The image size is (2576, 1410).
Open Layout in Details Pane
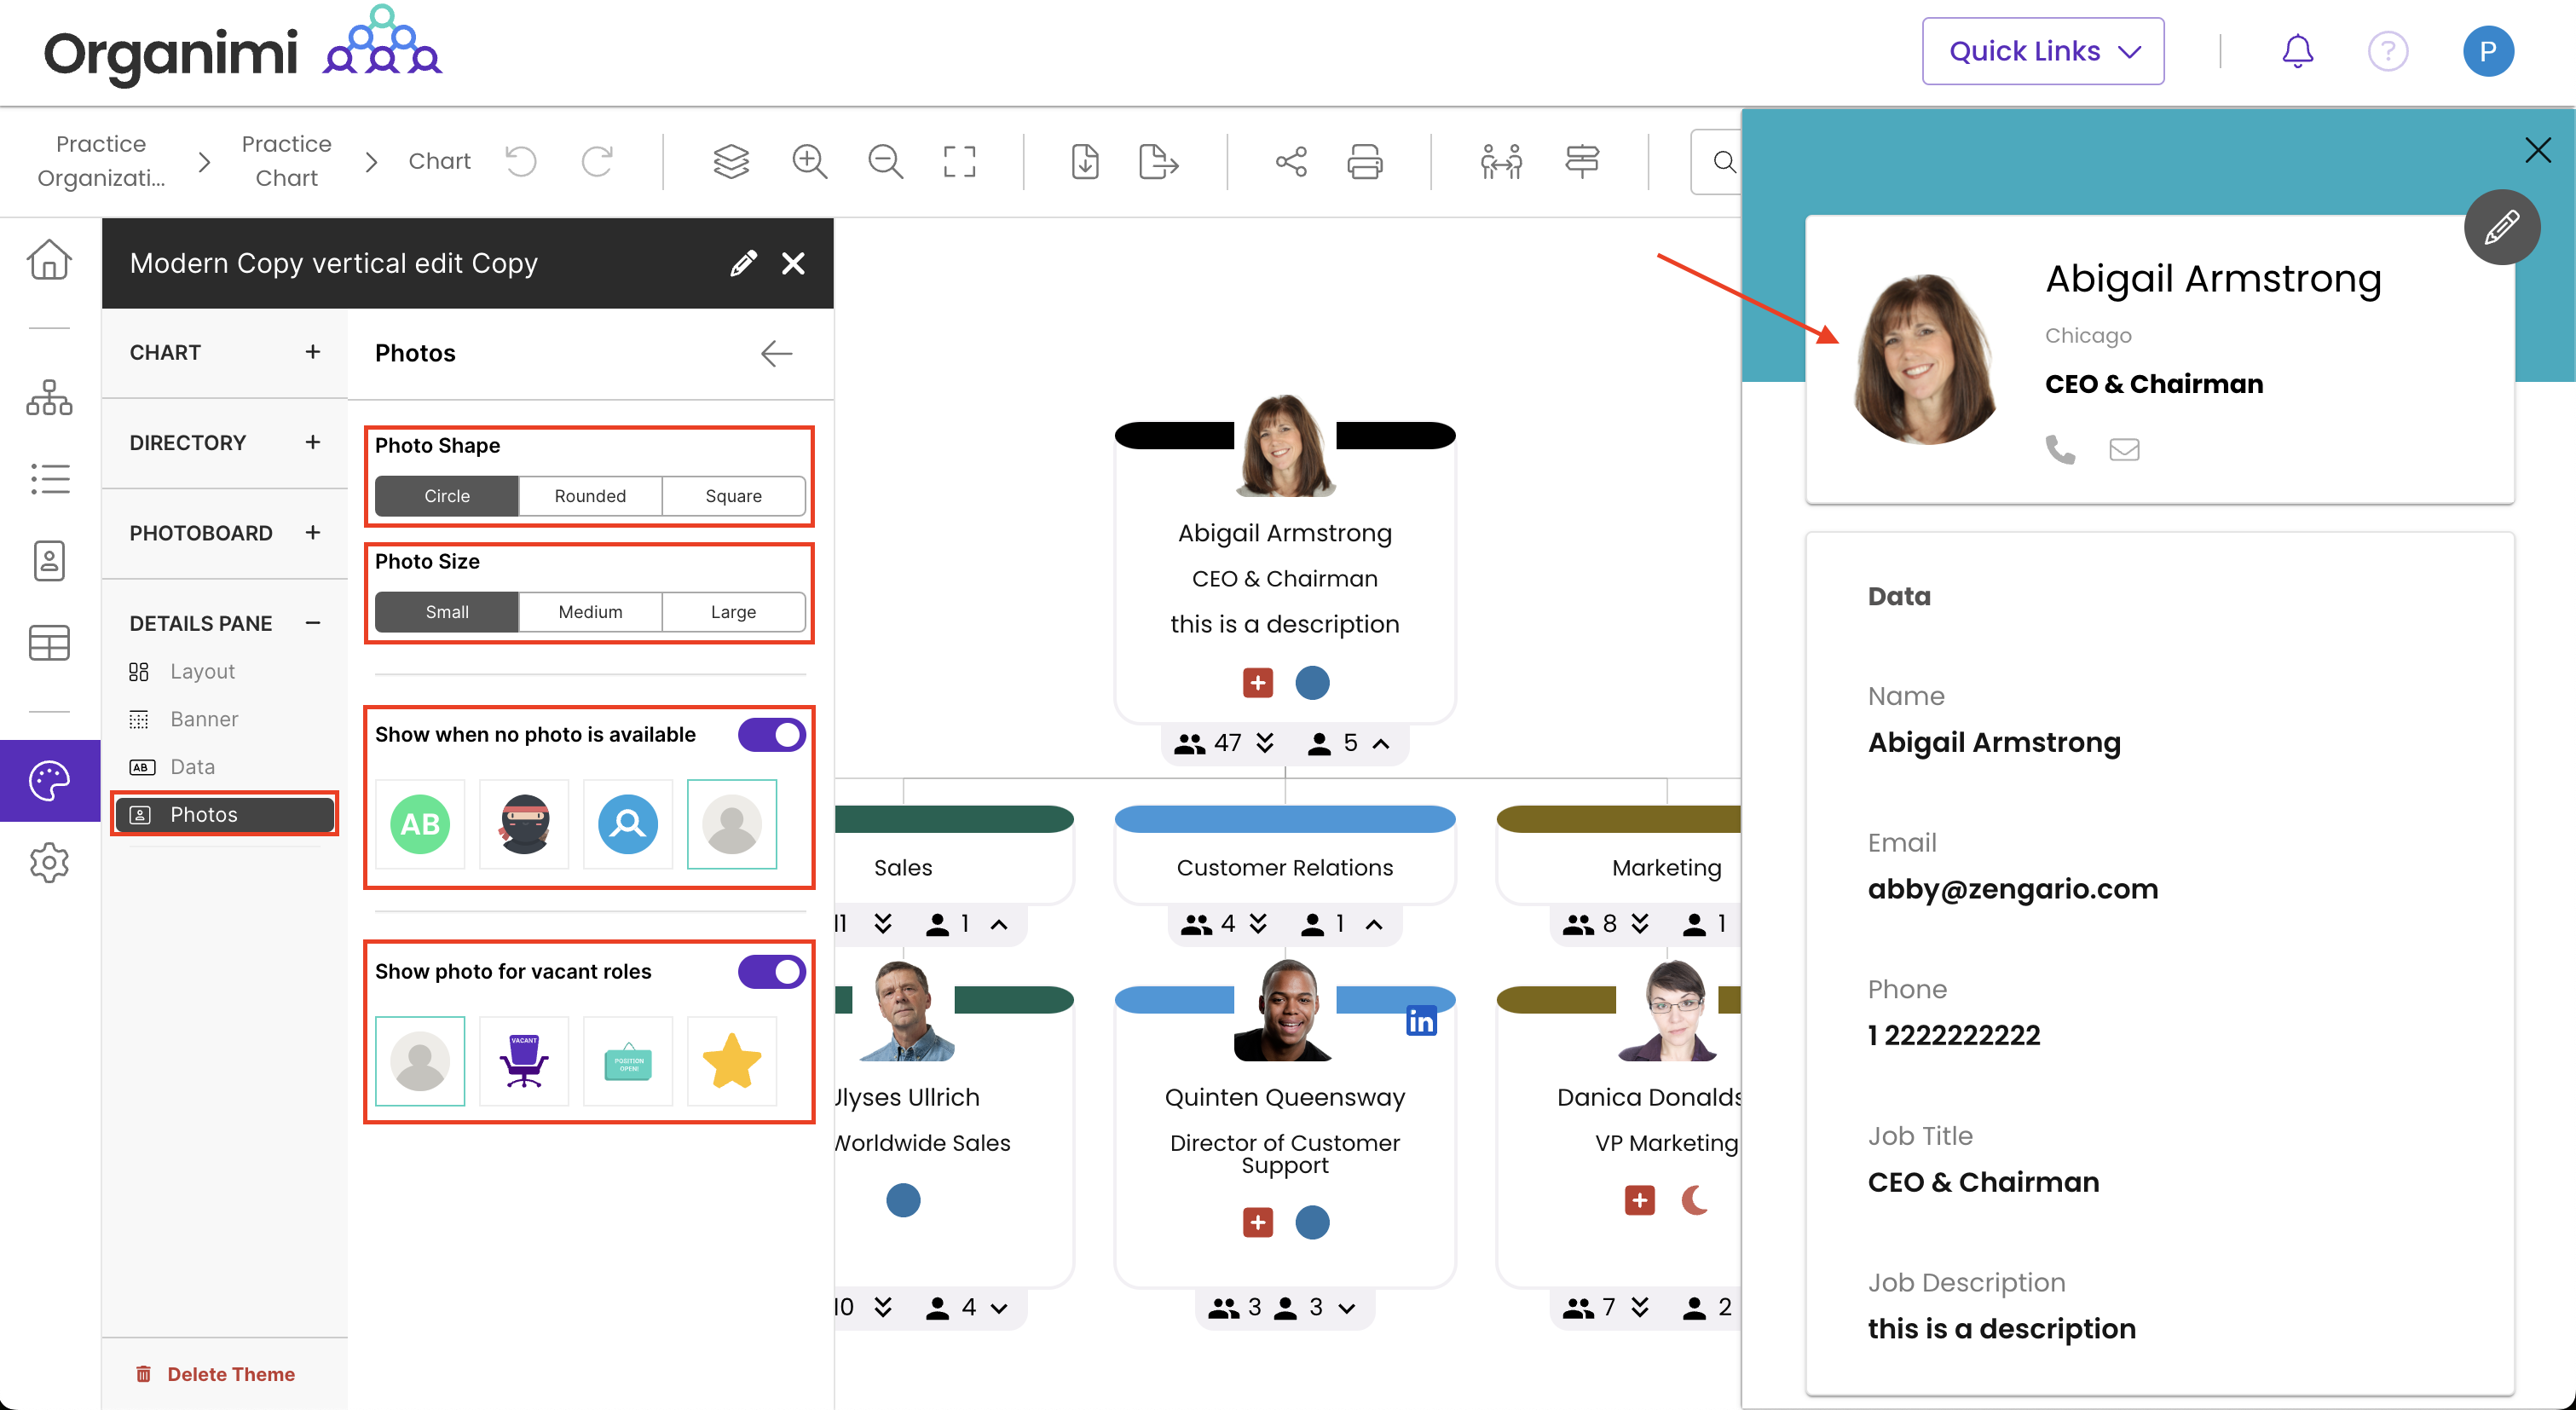(x=202, y=672)
